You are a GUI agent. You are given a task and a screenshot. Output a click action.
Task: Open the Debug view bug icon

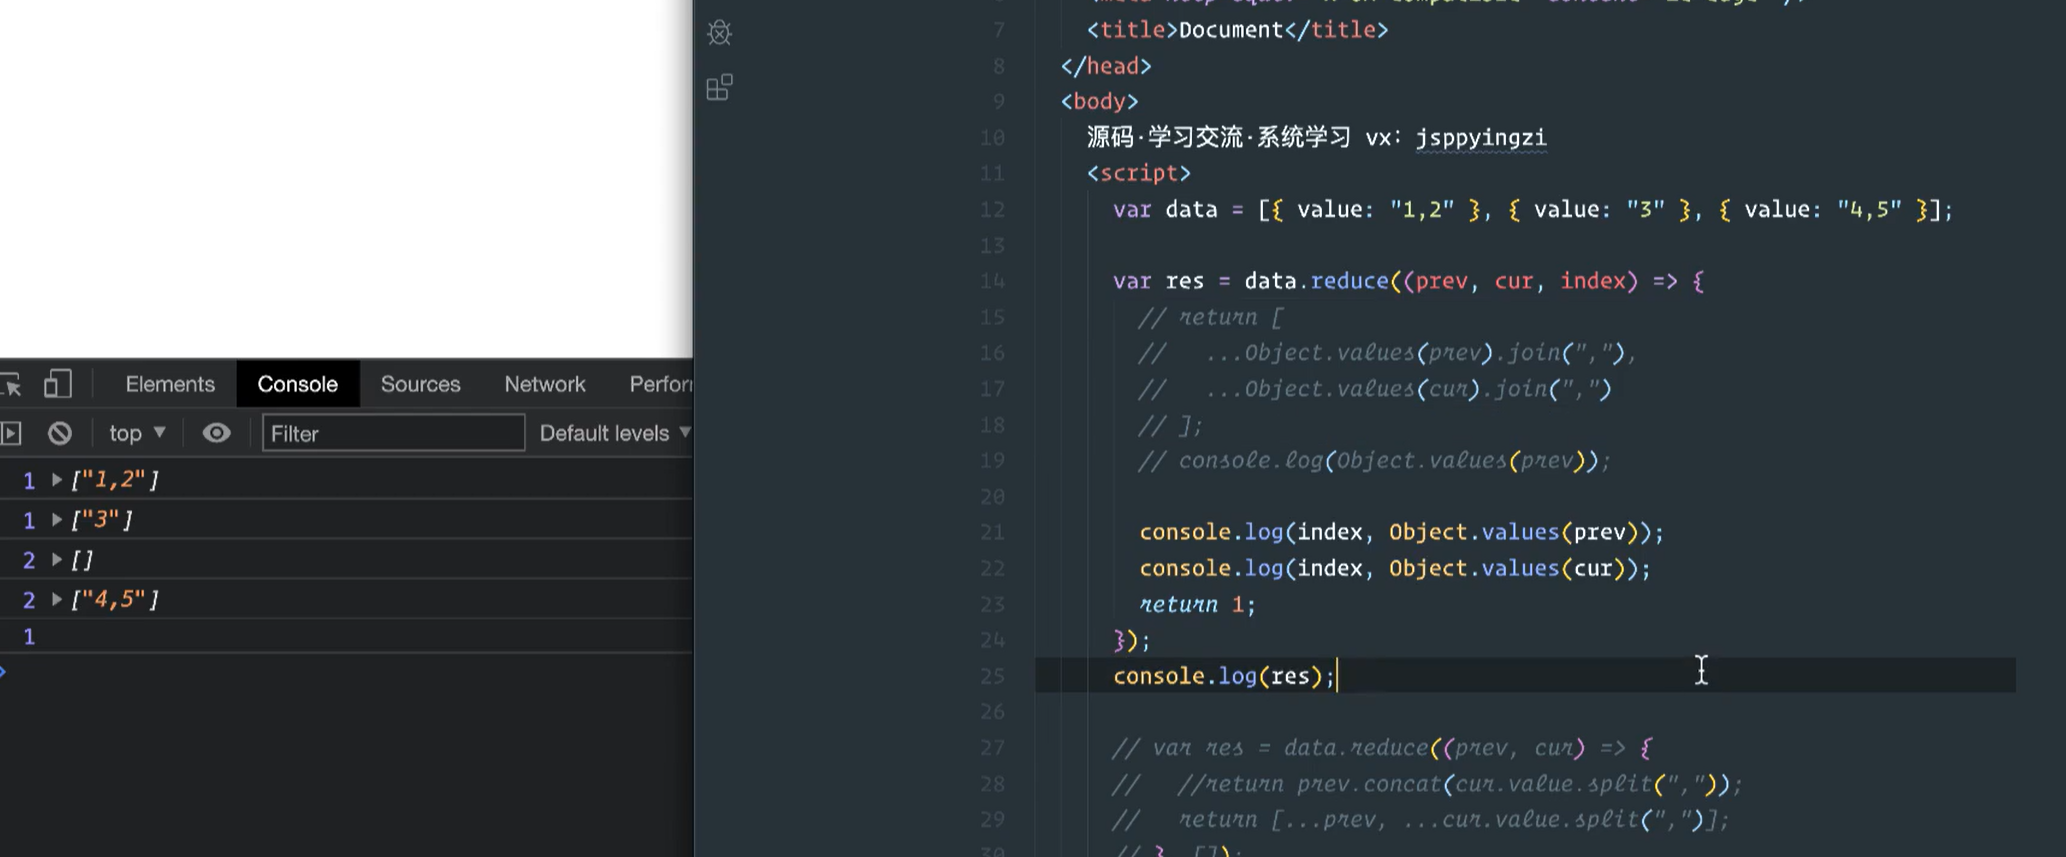719,33
